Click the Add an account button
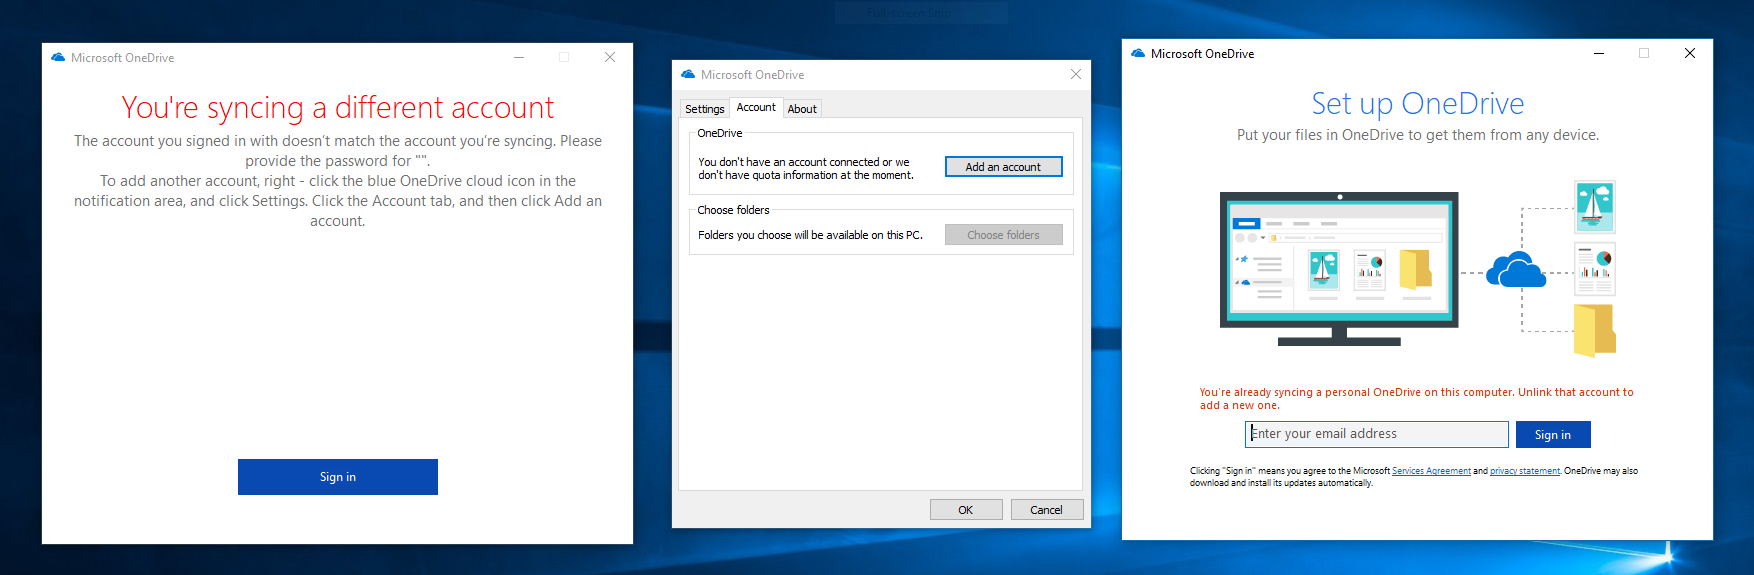The width and height of the screenshot is (1754, 575). pos(1003,167)
